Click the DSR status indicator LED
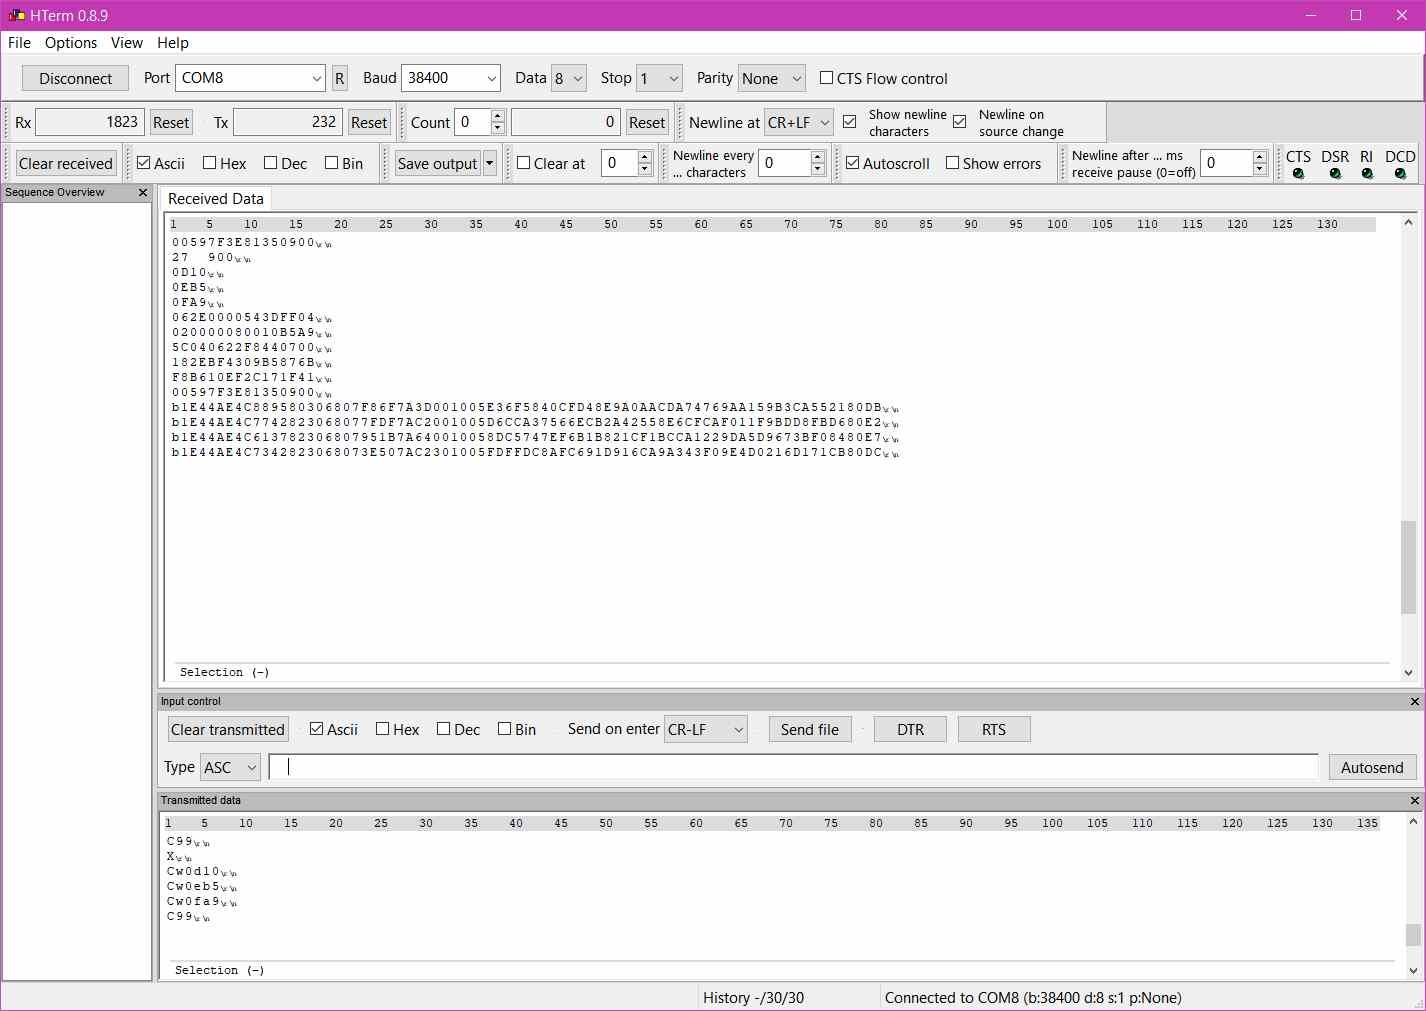The width and height of the screenshot is (1426, 1011). pyautogui.click(x=1335, y=174)
